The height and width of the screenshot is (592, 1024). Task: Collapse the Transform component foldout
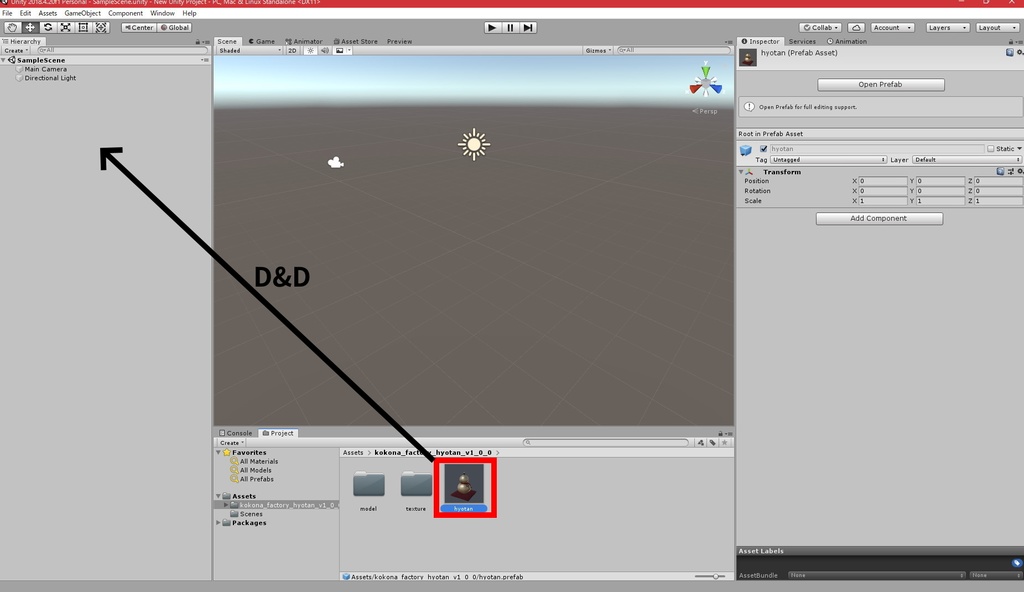tap(741, 172)
